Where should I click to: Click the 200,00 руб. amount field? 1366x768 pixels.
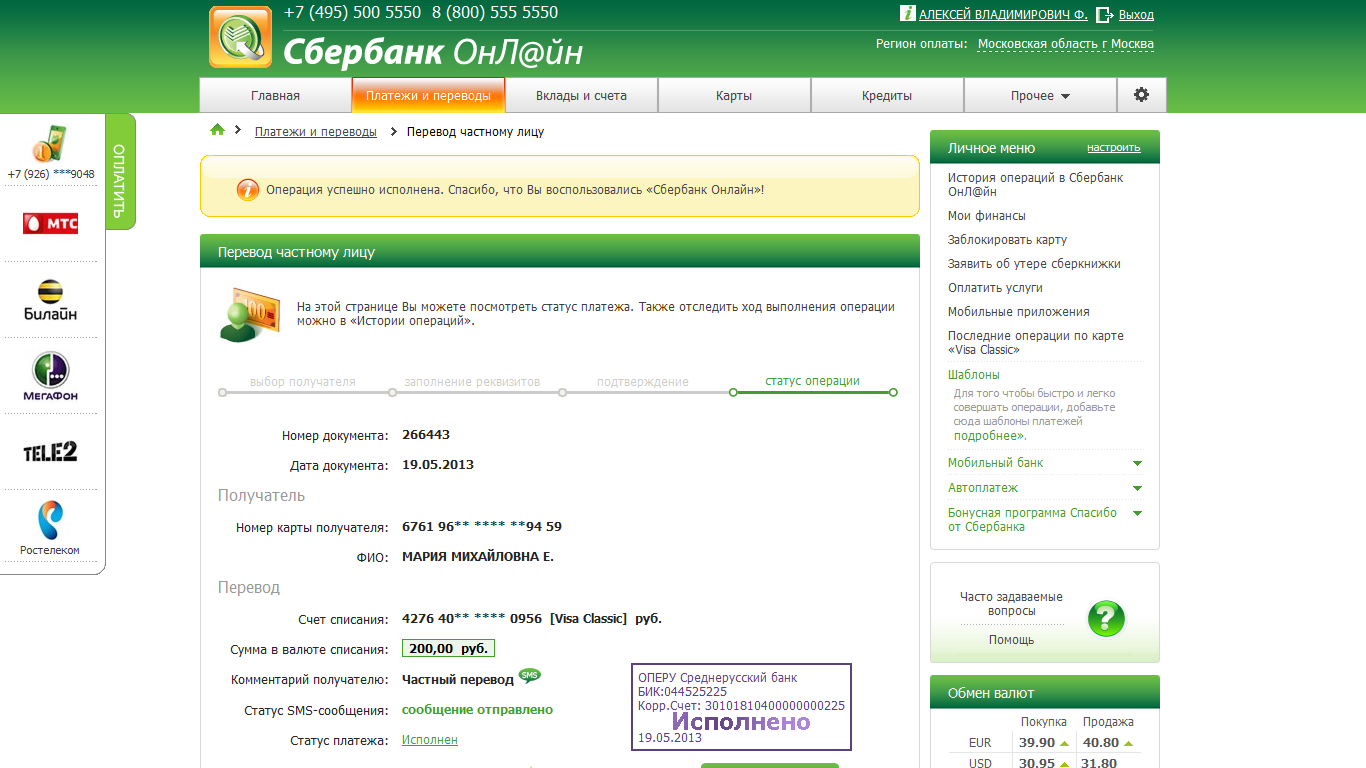pyautogui.click(x=448, y=648)
